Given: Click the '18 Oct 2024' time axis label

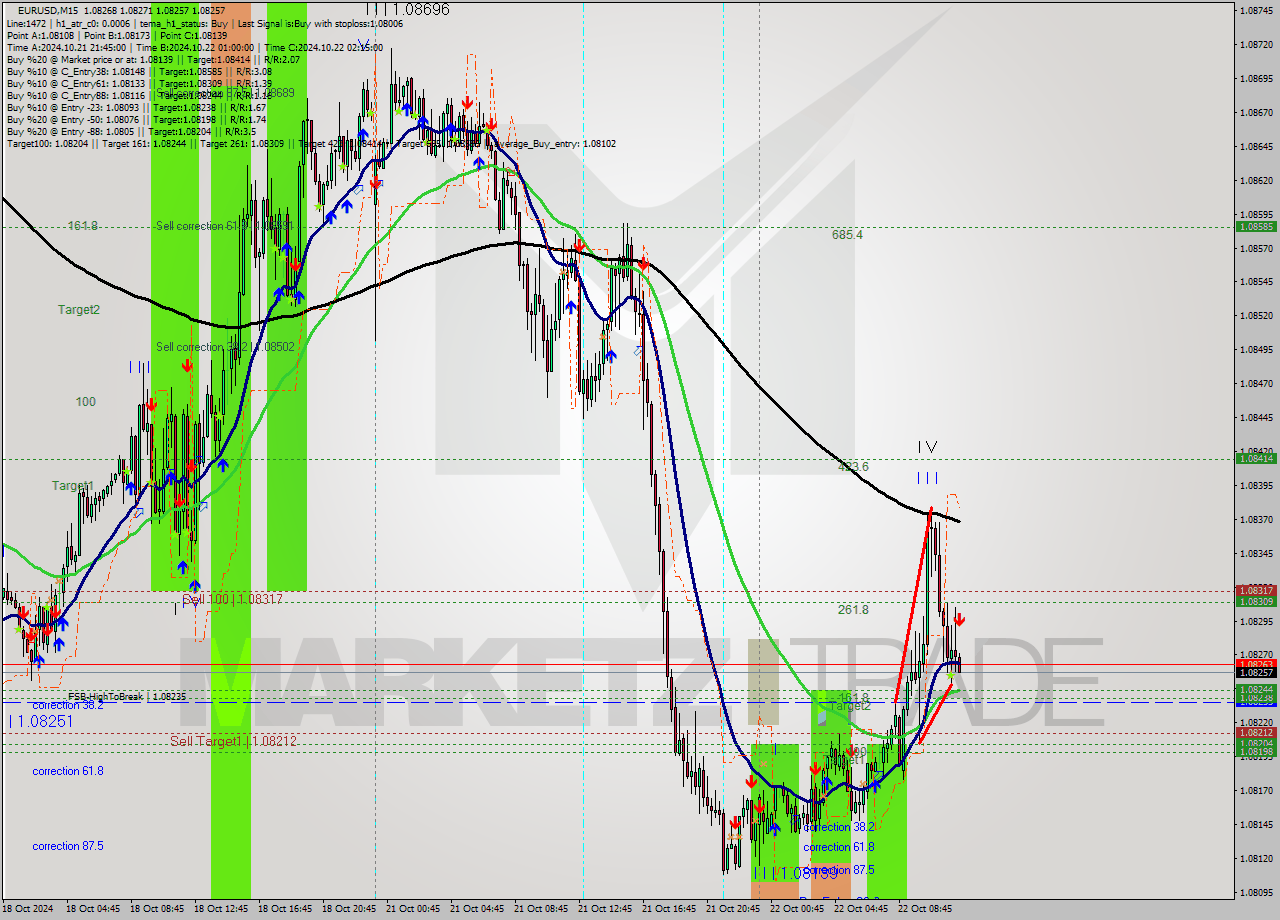Looking at the screenshot, I should (28, 909).
